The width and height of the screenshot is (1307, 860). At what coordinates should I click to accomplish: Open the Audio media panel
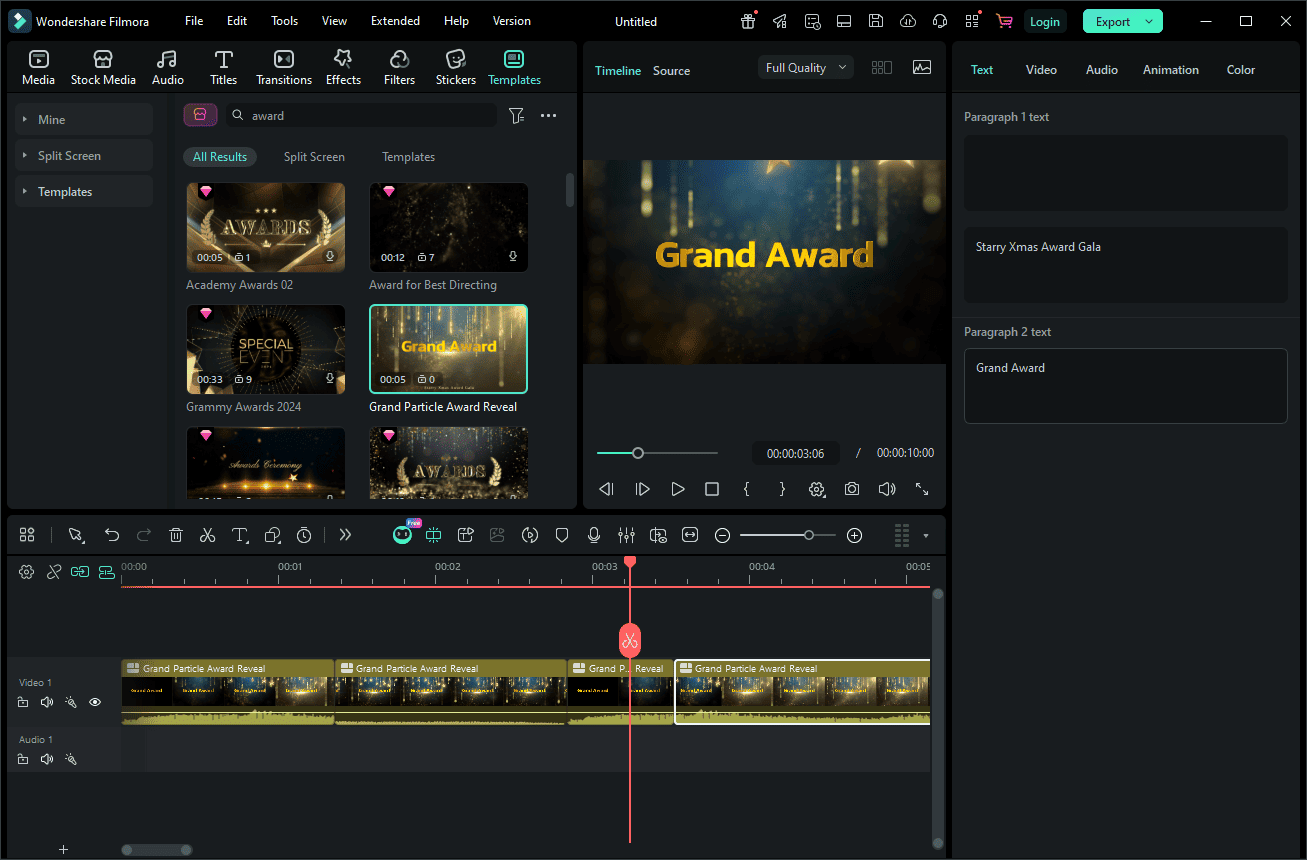click(167, 66)
